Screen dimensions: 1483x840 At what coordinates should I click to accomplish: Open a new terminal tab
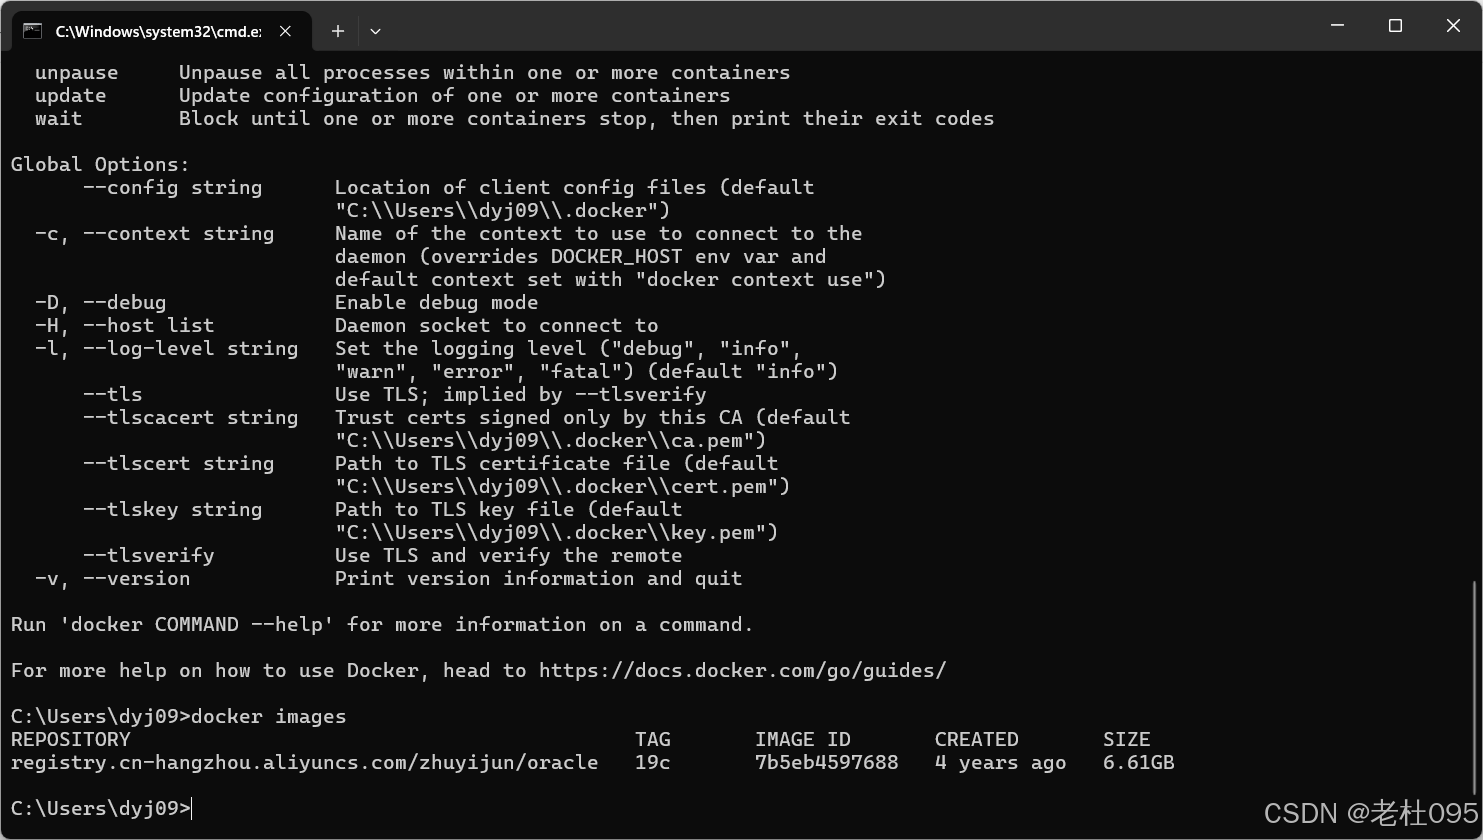point(338,31)
